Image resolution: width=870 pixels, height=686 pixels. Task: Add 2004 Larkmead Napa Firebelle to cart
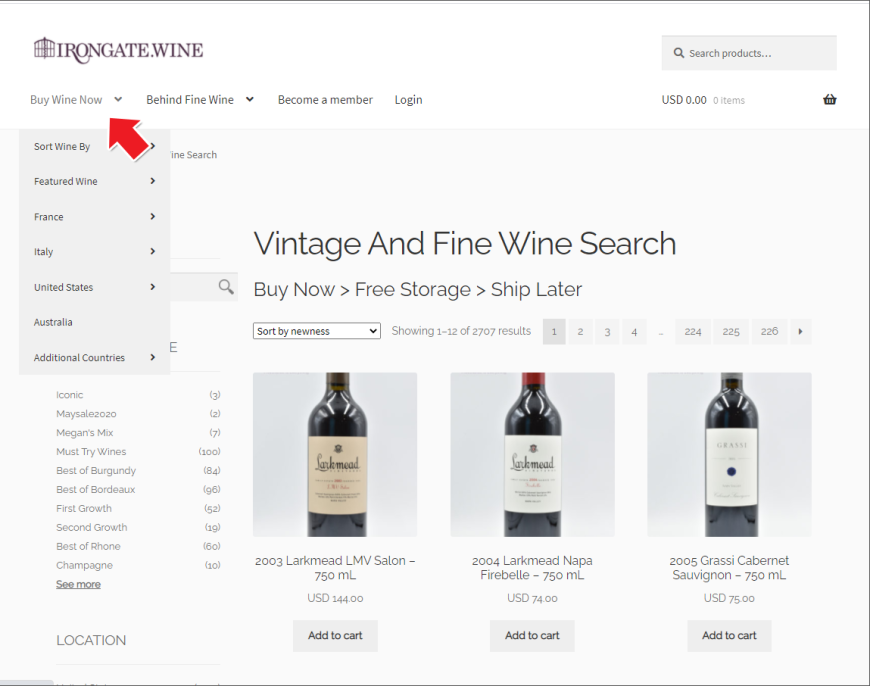[x=532, y=635]
